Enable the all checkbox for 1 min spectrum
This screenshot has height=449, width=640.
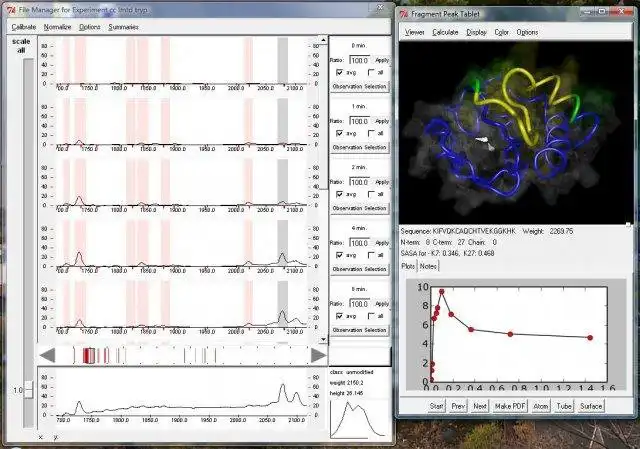coord(371,133)
